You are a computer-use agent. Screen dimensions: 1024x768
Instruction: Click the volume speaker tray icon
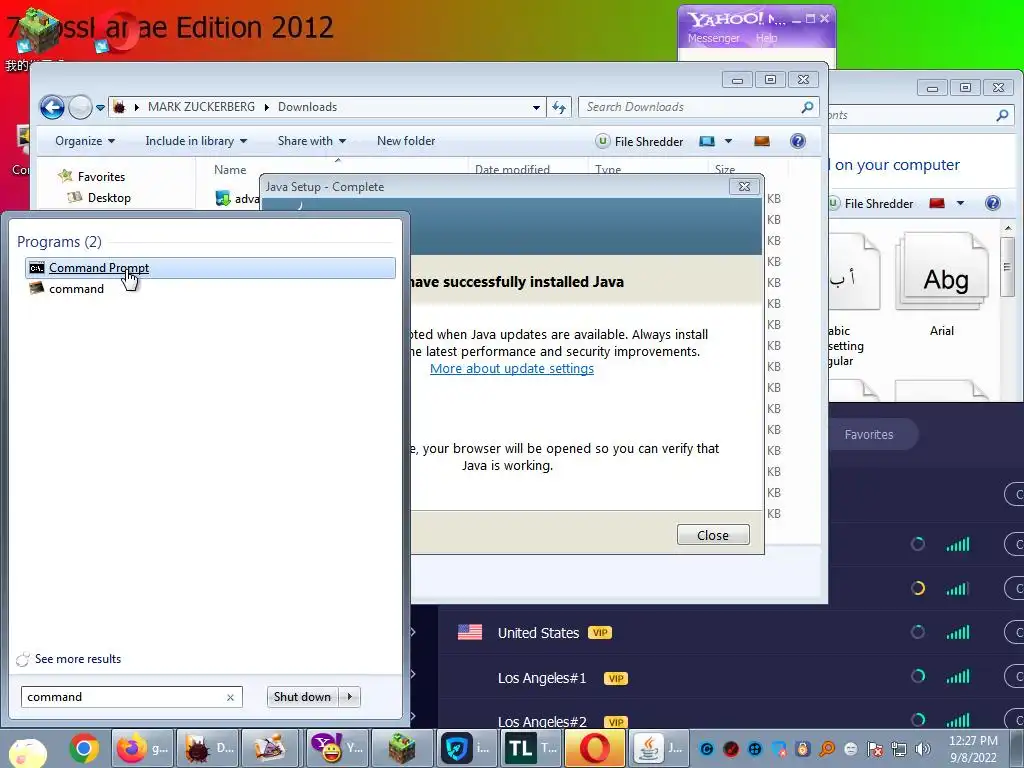coord(923,749)
